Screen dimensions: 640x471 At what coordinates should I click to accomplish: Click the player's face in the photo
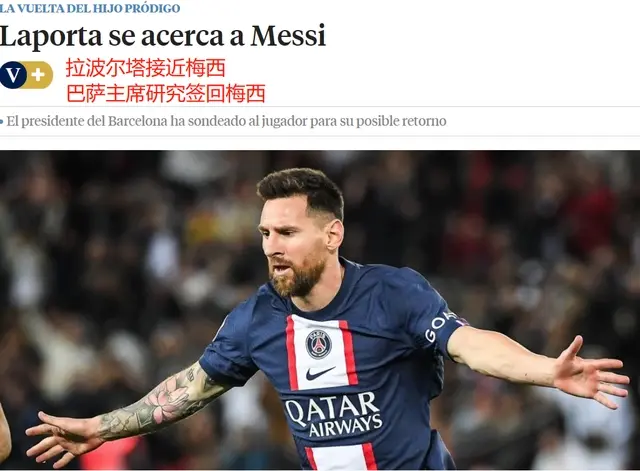tap(292, 249)
